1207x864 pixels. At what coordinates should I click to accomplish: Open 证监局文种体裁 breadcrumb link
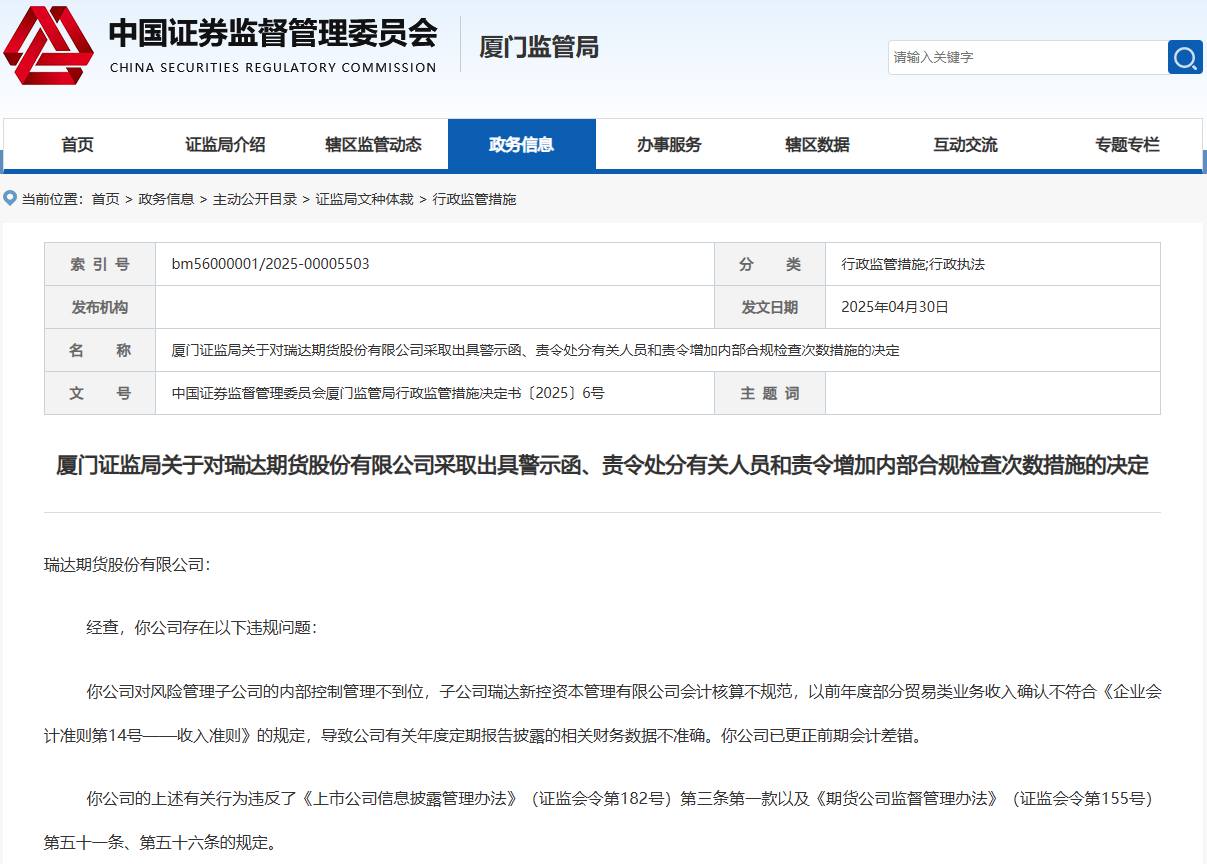[x=364, y=199]
